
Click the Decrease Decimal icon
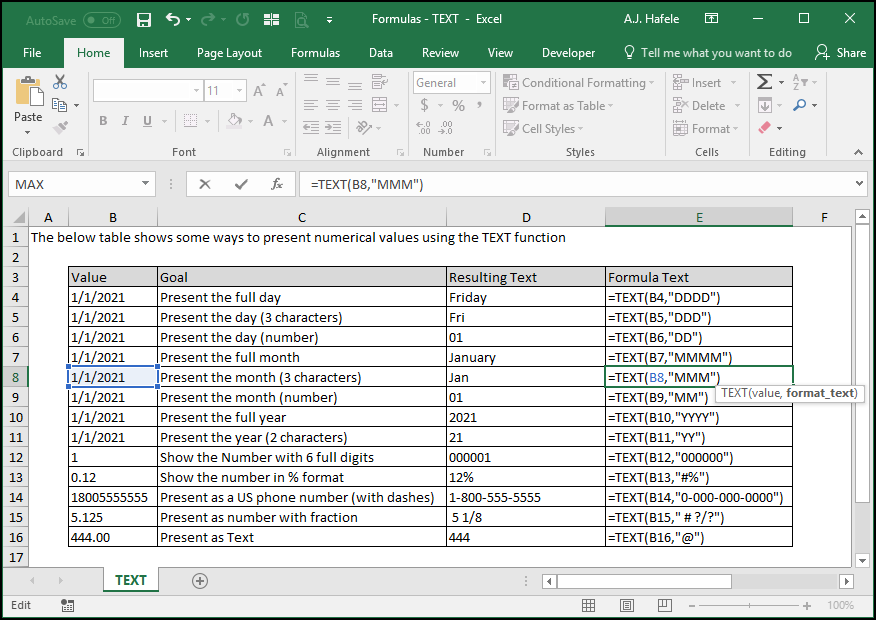coord(445,128)
